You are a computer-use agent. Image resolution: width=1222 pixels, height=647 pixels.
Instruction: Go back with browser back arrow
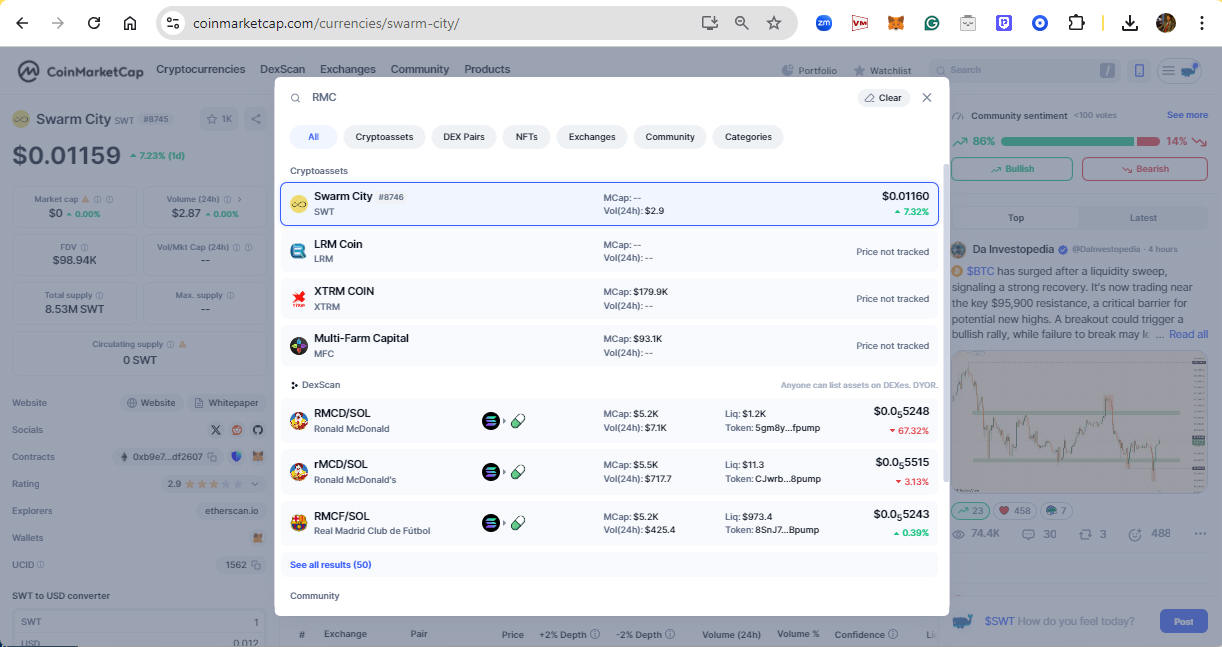(22, 23)
